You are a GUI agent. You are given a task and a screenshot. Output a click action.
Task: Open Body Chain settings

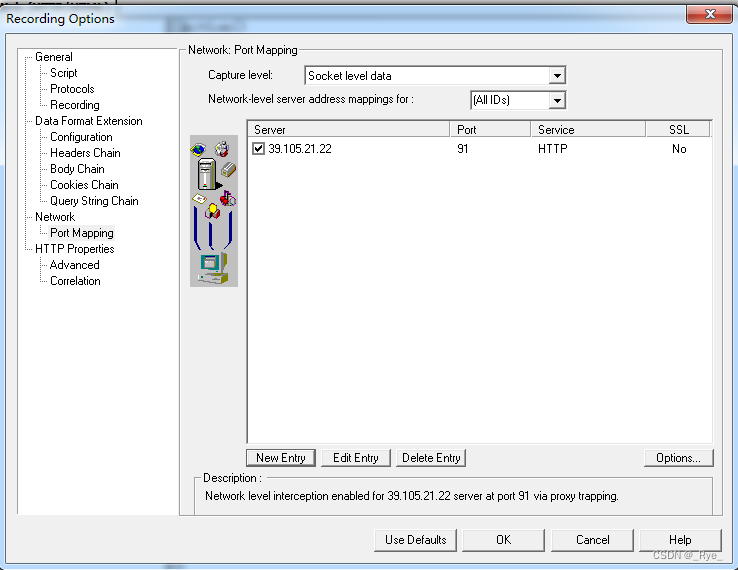pos(77,169)
